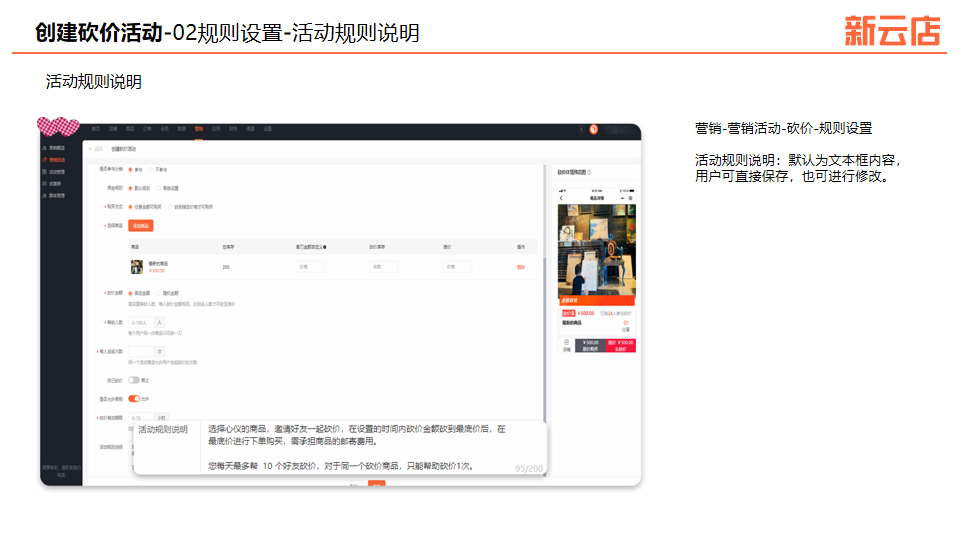Click the 营销概况 sidebar icon
The height and width of the screenshot is (540, 960).
coord(45,148)
